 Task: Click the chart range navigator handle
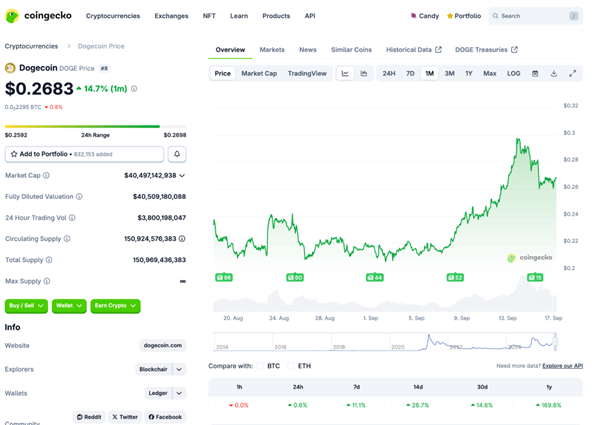555,341
